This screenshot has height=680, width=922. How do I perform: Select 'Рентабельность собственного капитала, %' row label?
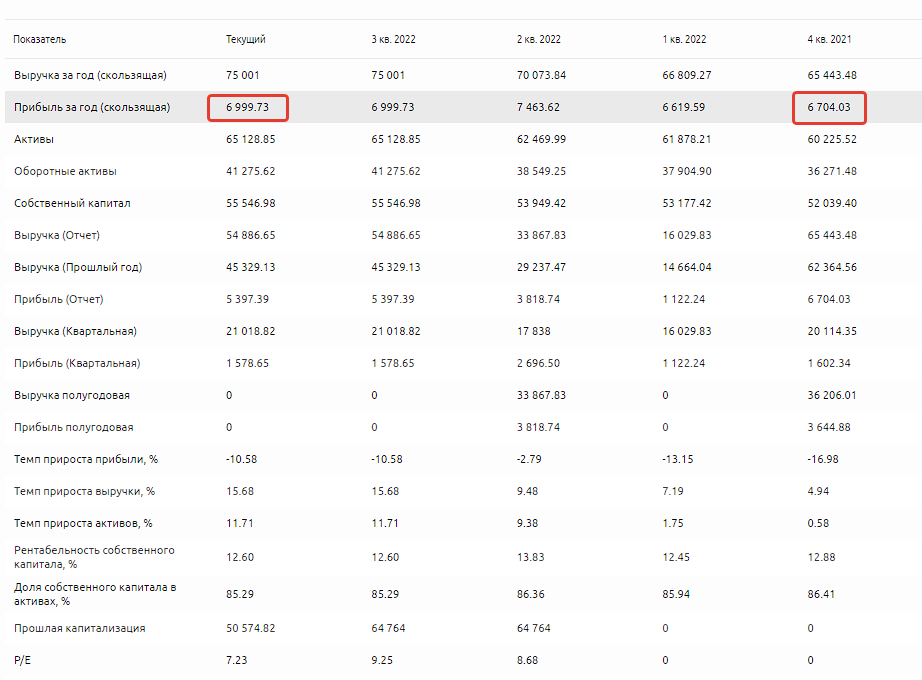pos(94,557)
